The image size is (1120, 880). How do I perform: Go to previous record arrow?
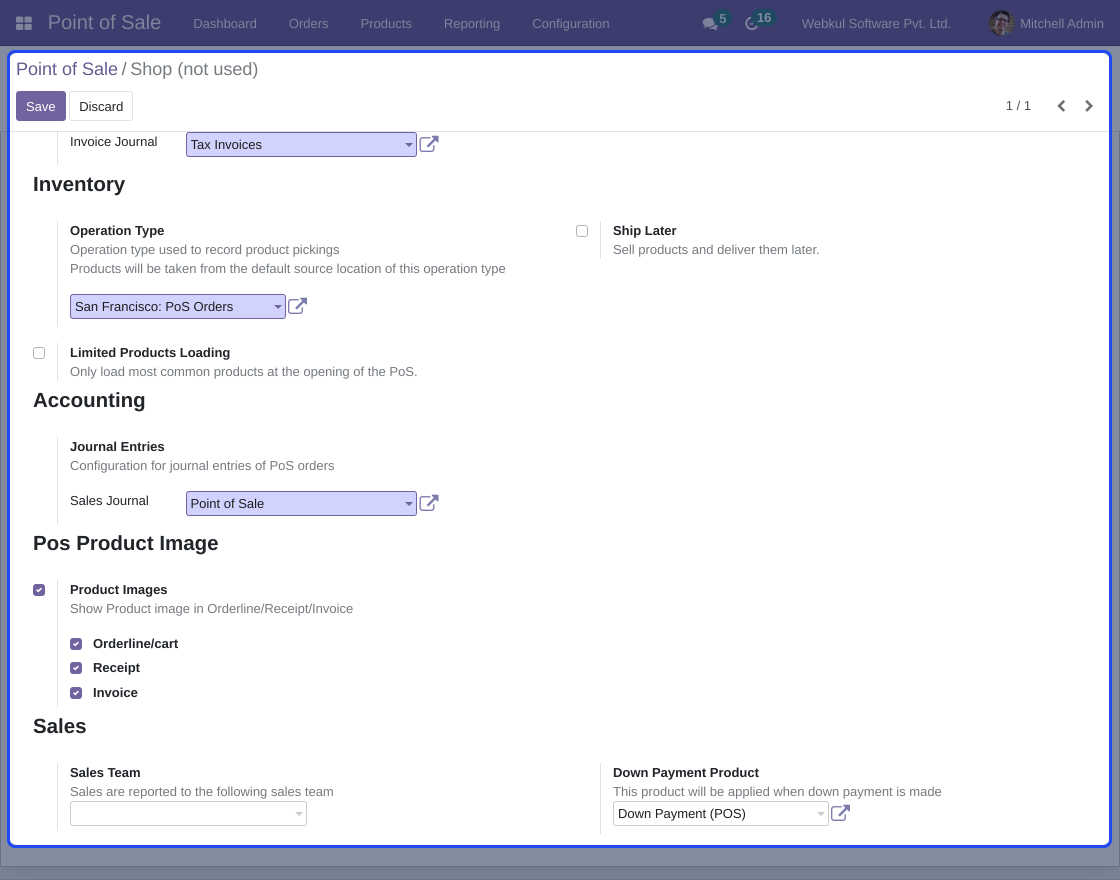1061,106
